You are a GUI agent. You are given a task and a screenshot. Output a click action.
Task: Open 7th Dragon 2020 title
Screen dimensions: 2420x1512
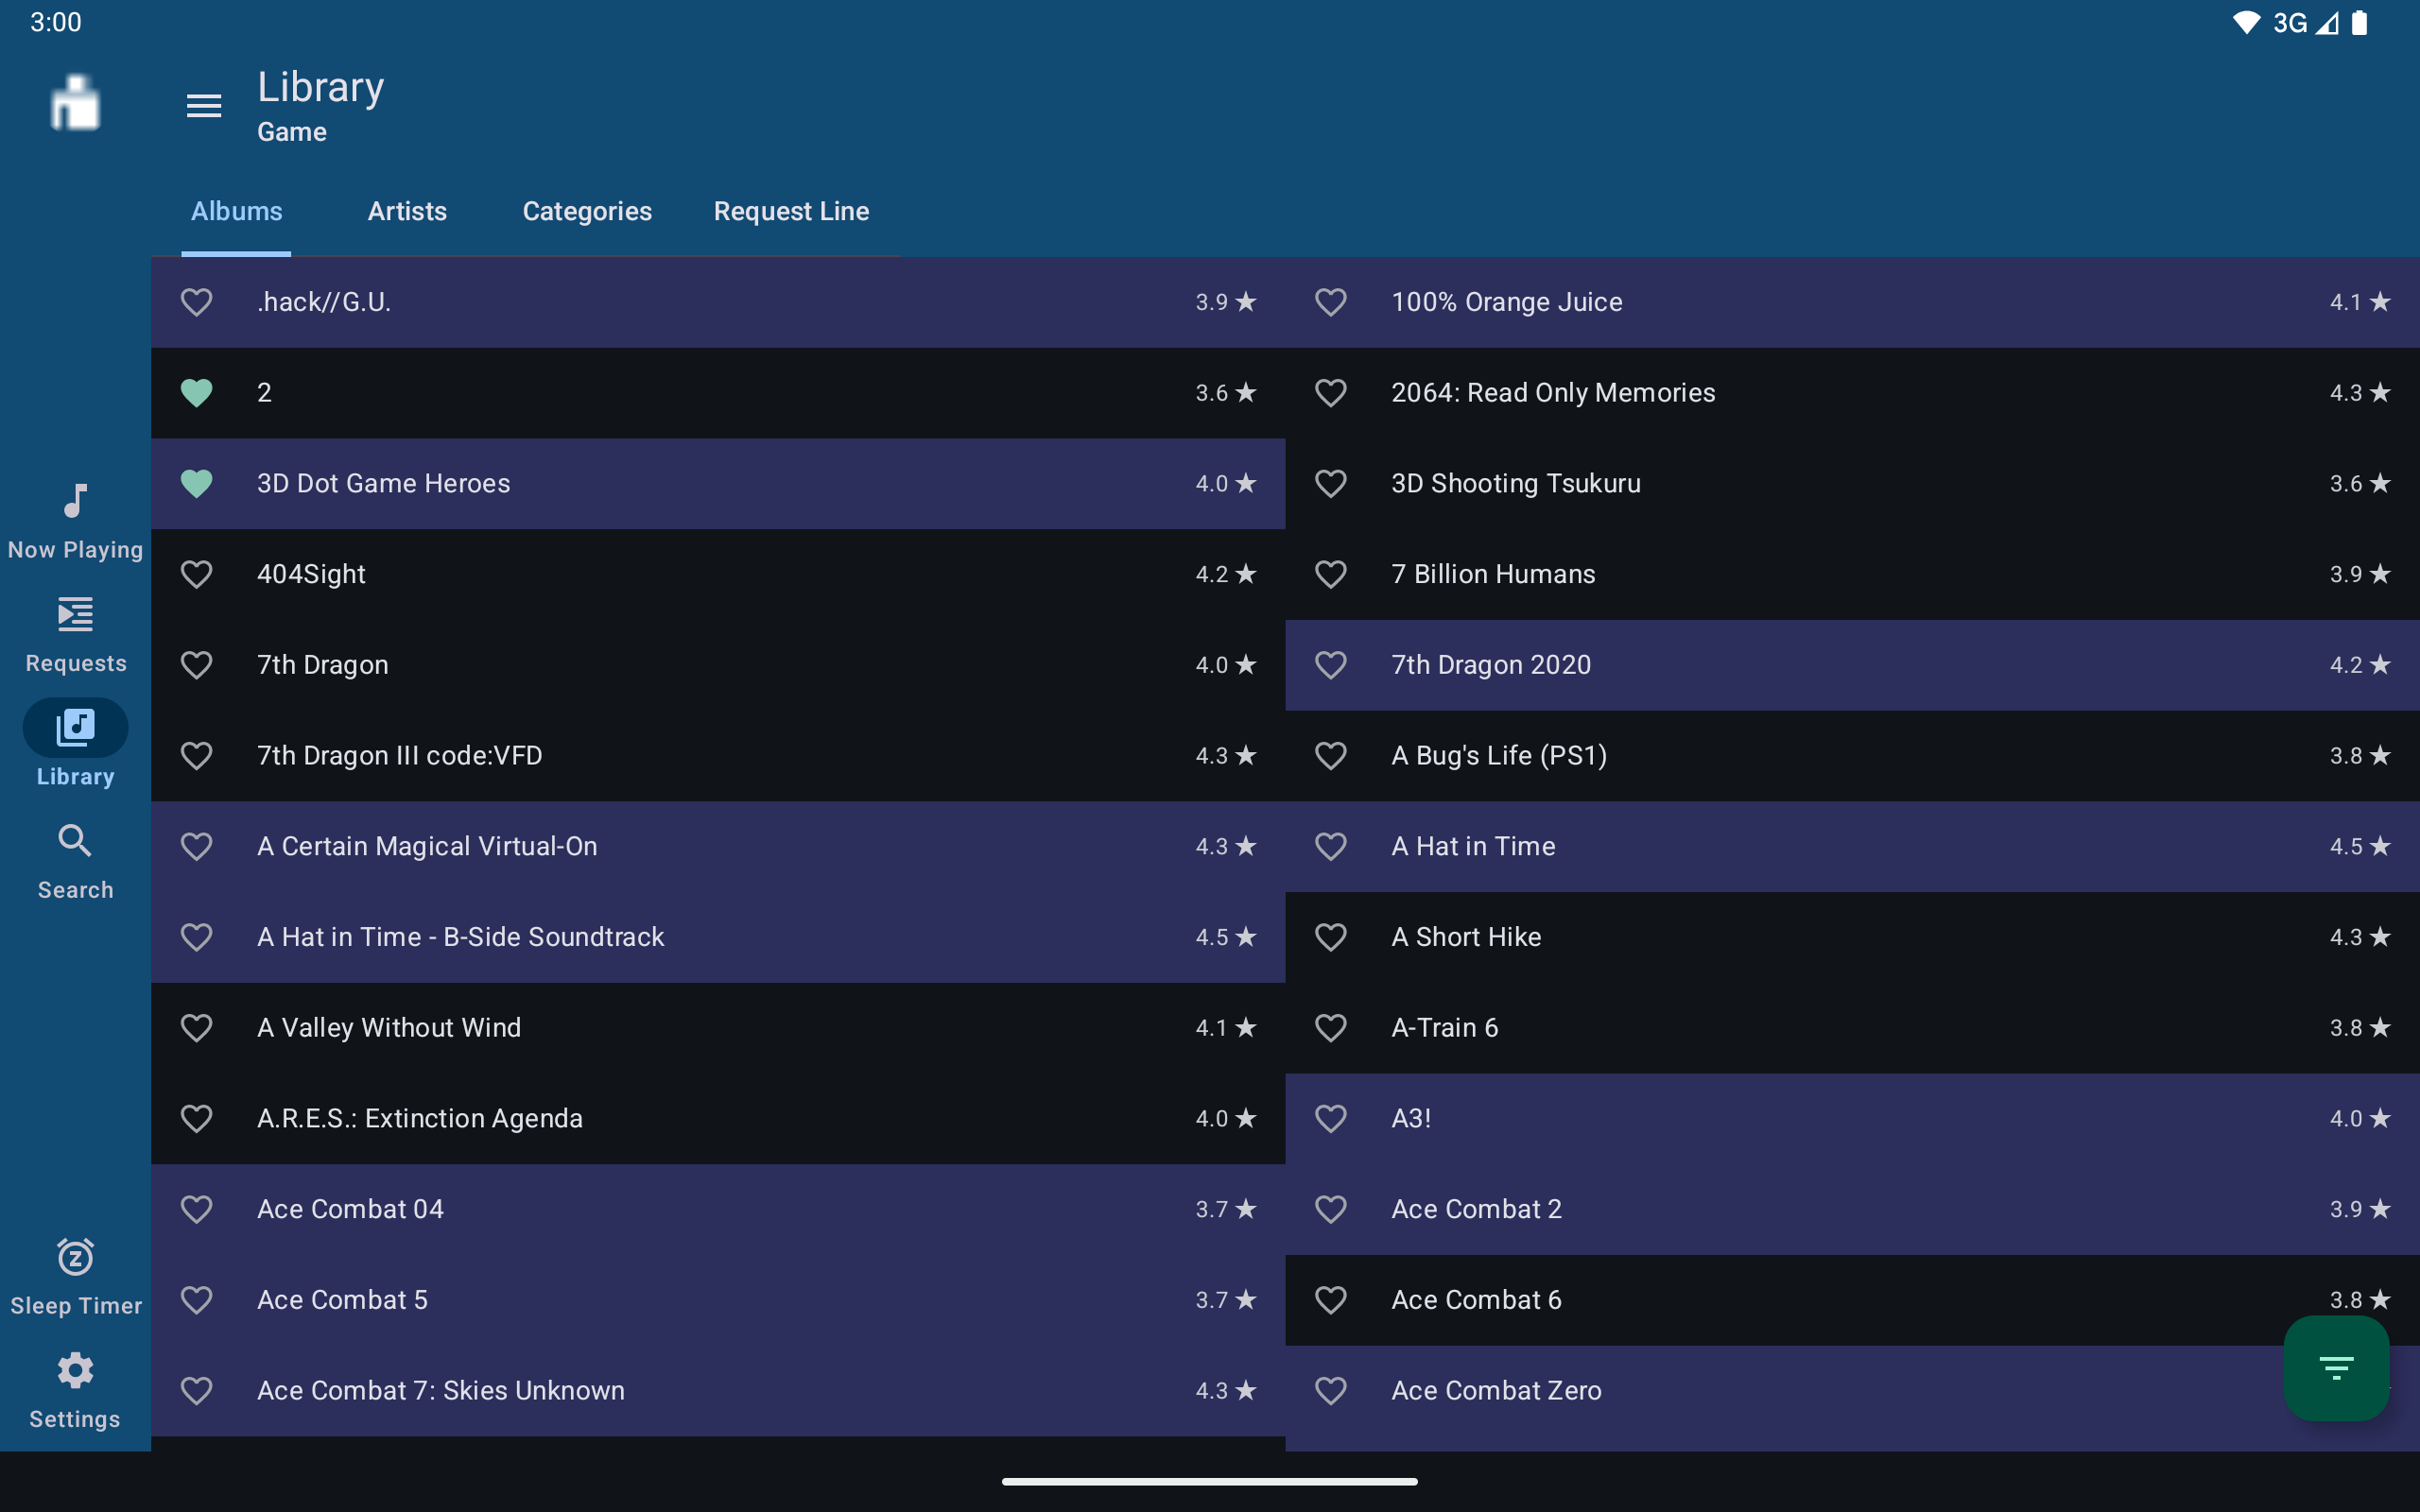[x=1491, y=665]
